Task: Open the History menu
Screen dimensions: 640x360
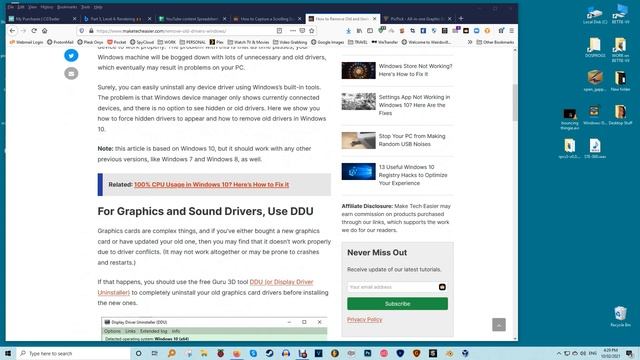Action: tap(47, 7)
